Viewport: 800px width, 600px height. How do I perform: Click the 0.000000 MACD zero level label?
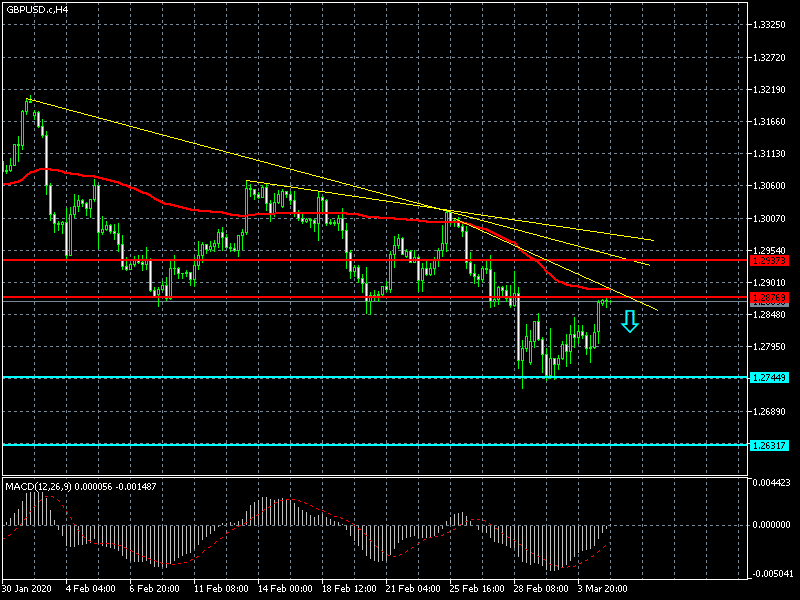[x=771, y=524]
